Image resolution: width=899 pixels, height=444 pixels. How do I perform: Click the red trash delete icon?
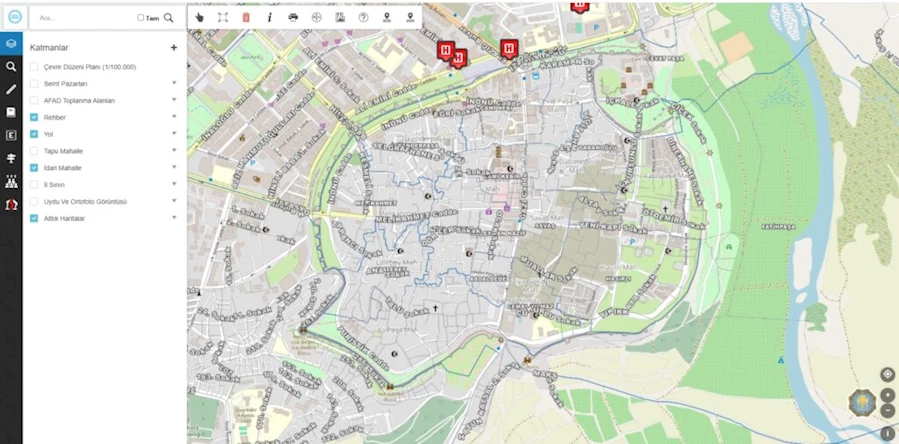246,17
